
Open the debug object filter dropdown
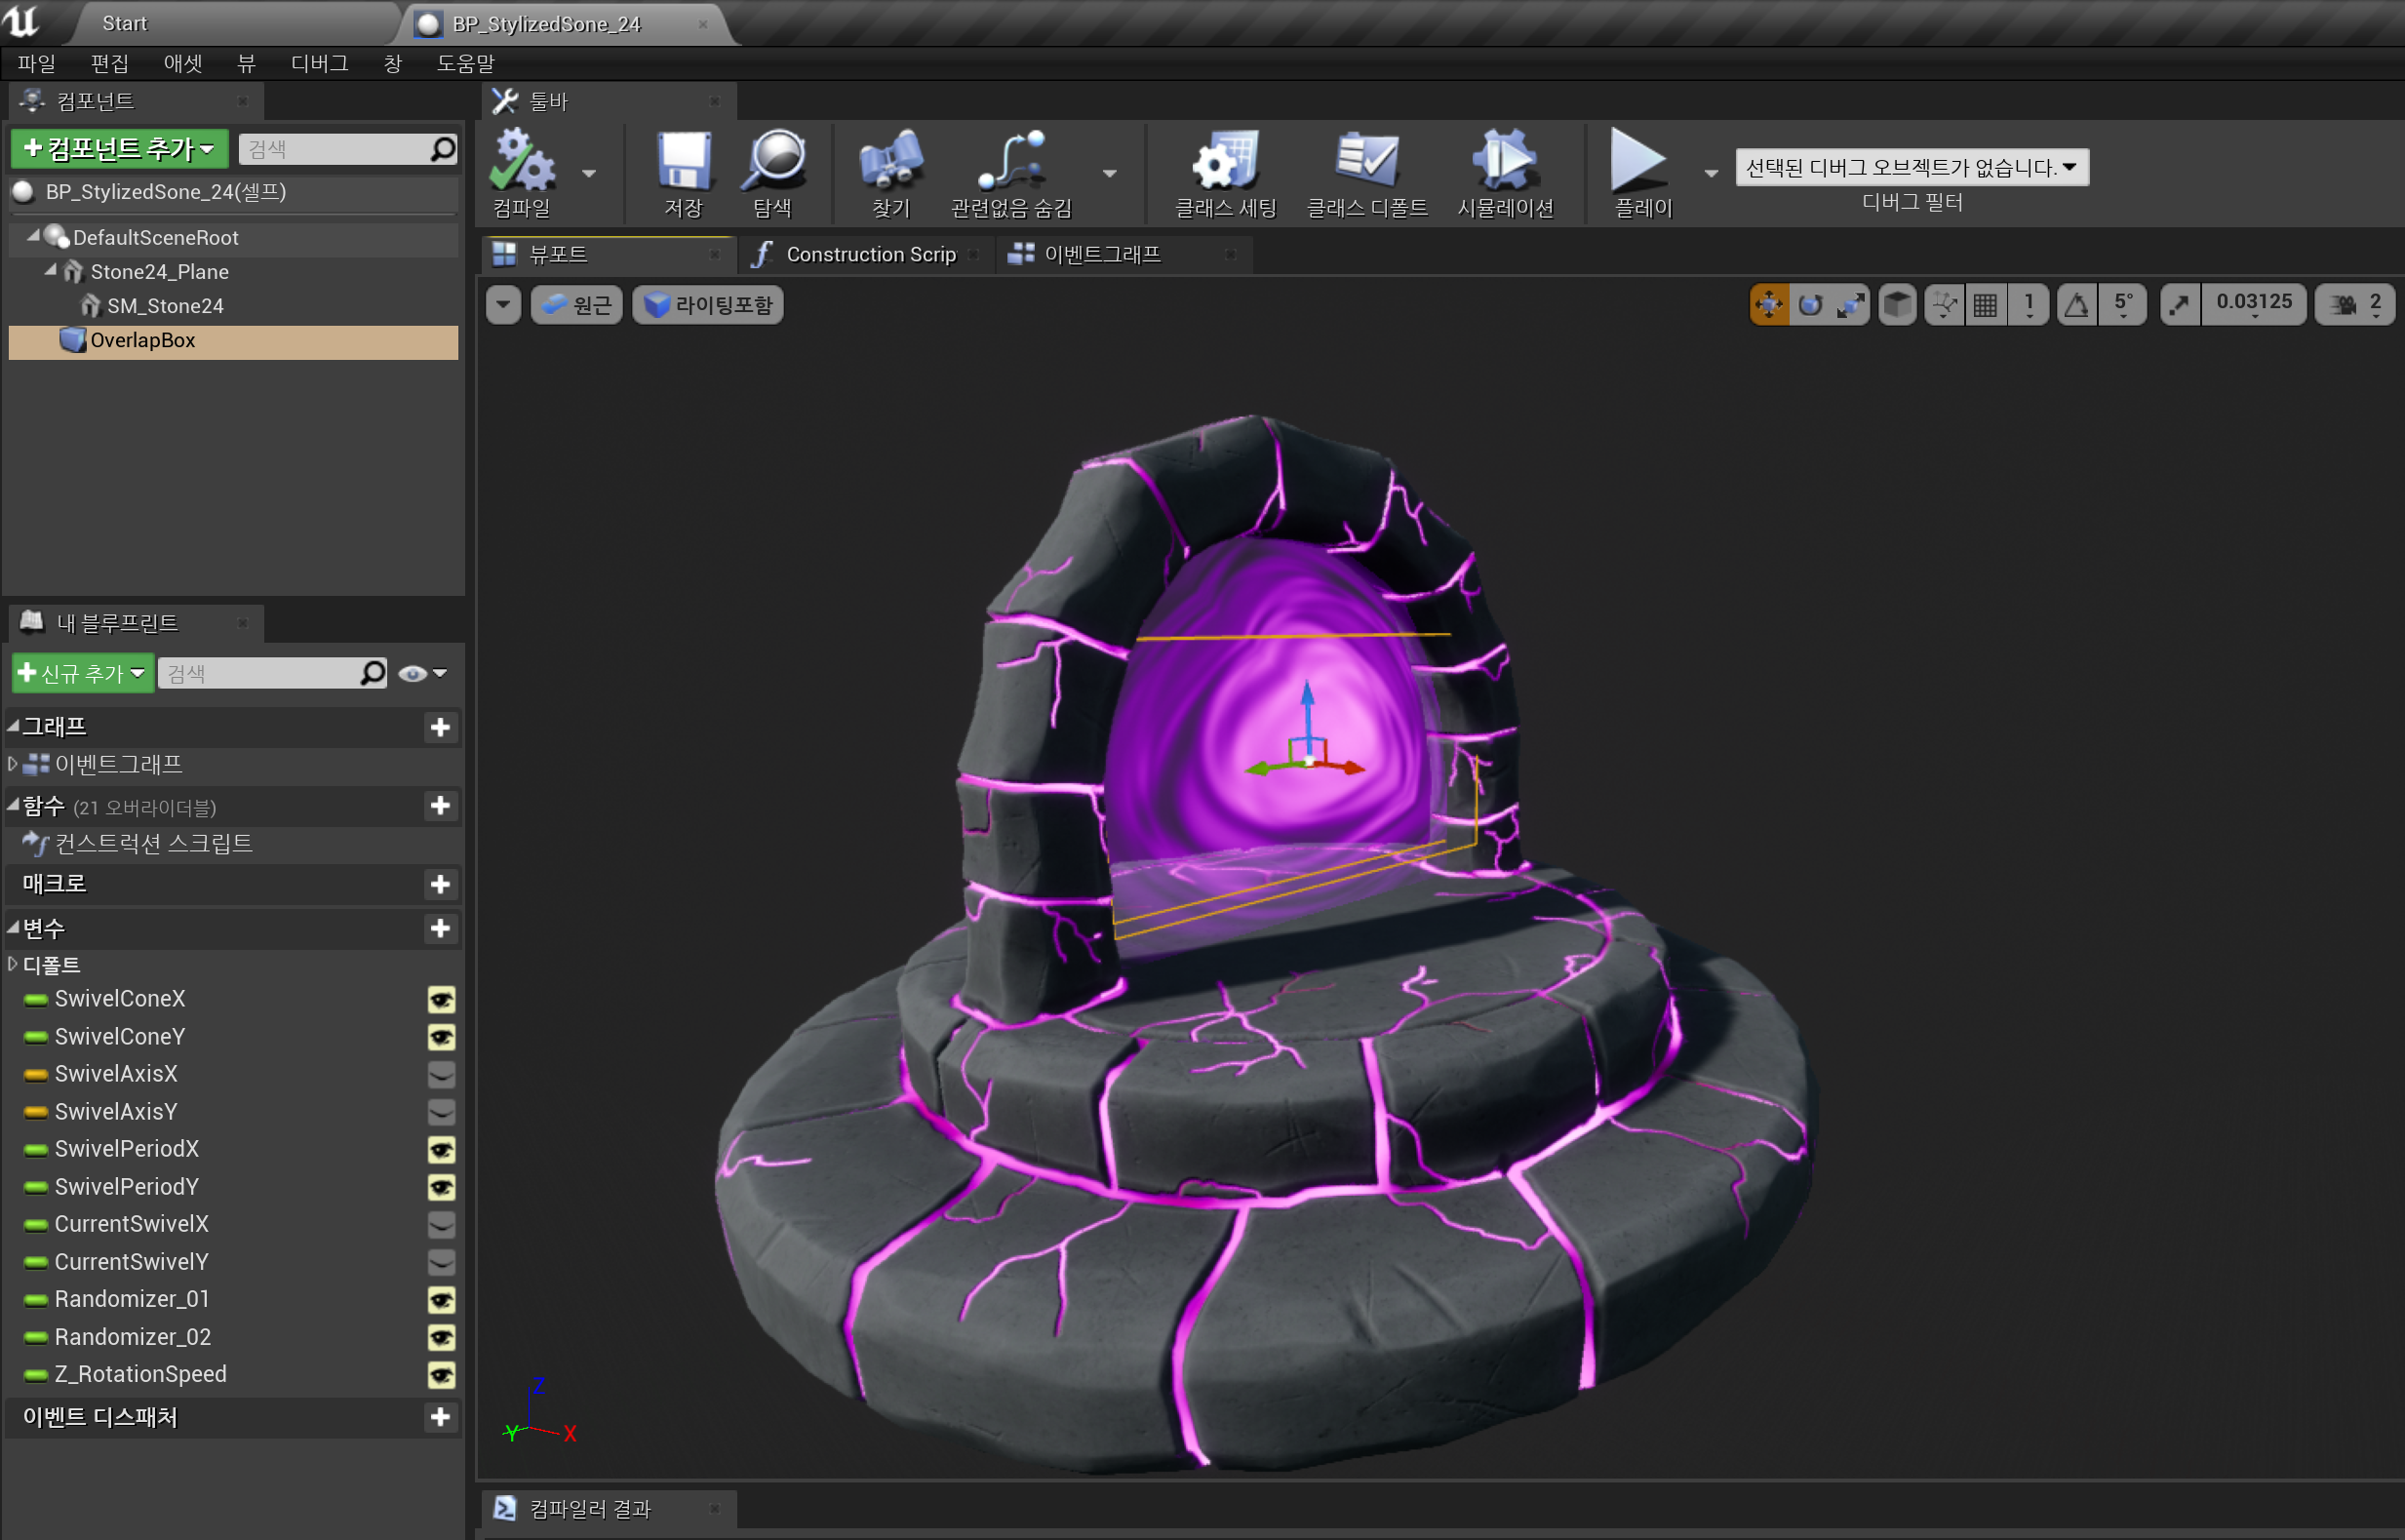pos(1912,167)
